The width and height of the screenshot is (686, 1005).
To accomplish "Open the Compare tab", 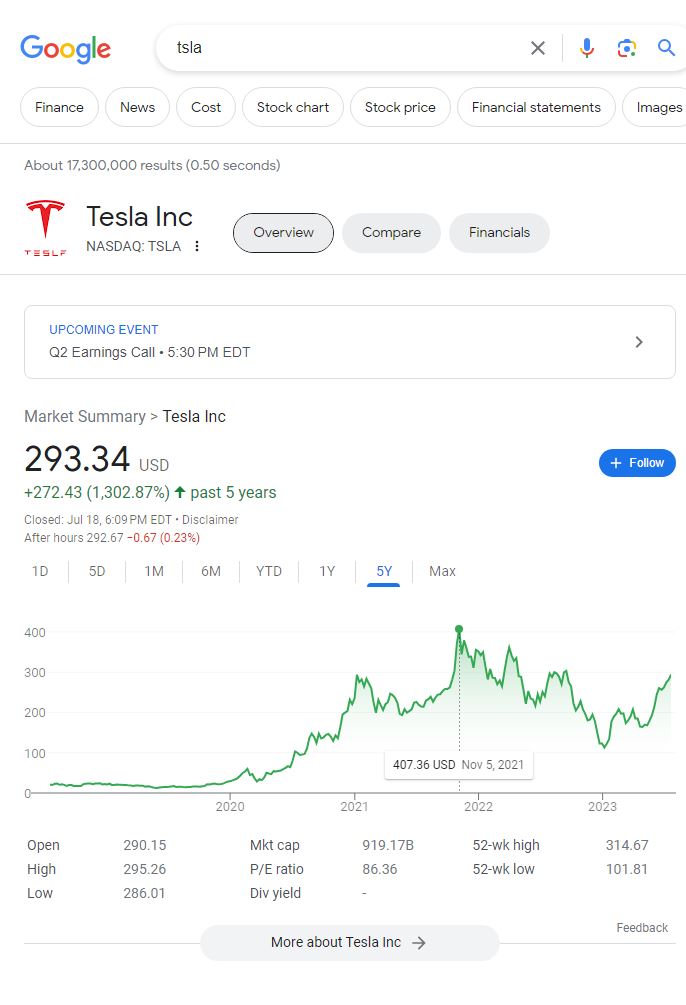I will coord(391,232).
